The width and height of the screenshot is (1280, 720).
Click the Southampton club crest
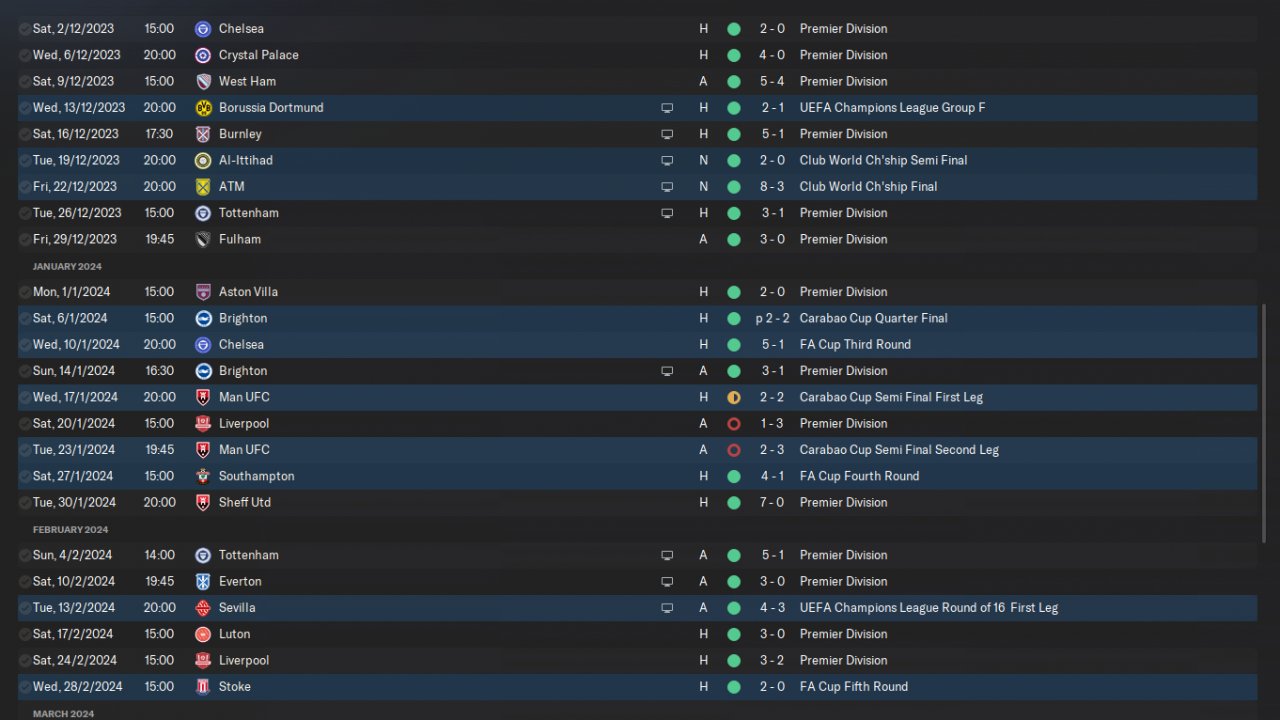click(203, 477)
